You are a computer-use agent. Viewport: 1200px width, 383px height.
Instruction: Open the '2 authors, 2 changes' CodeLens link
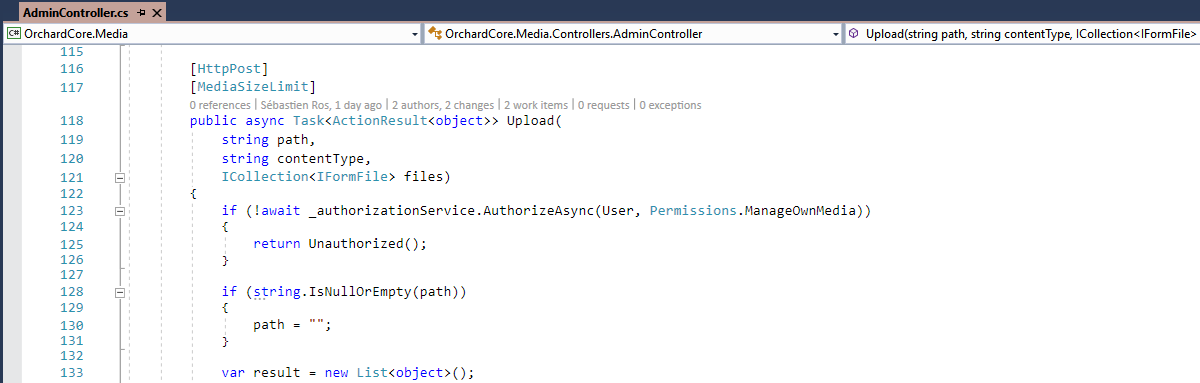coord(443,104)
